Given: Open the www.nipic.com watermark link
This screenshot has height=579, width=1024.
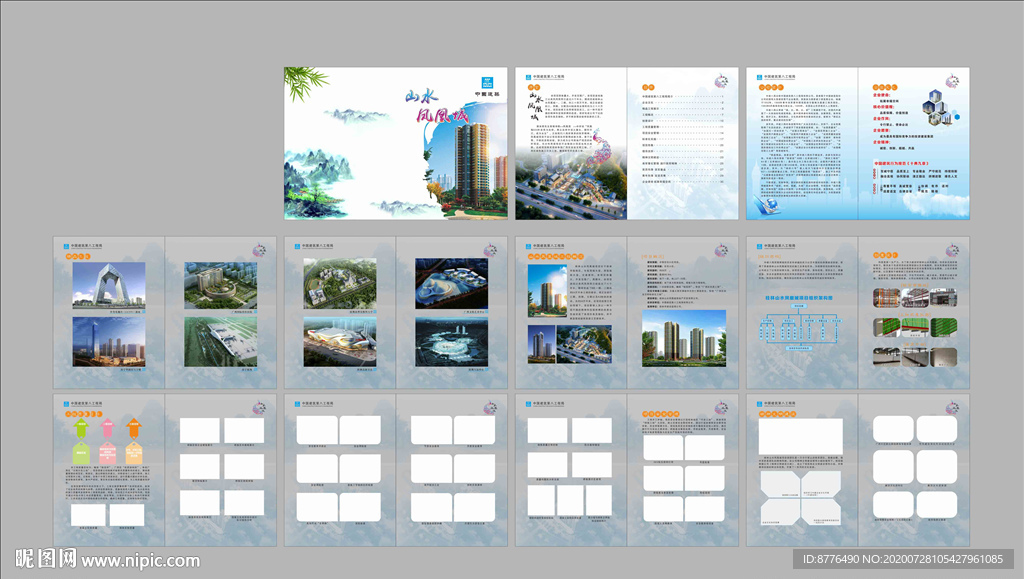Looking at the screenshot, I should click(x=141, y=561).
